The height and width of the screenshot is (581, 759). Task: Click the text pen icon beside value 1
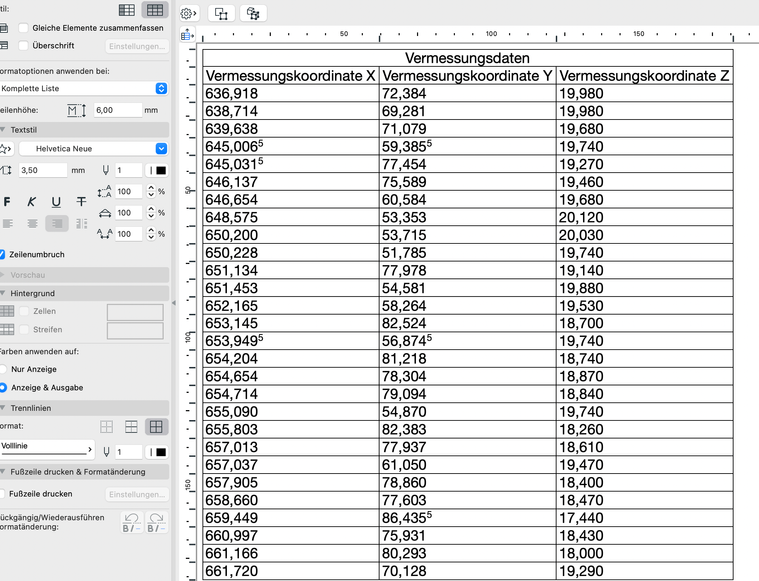point(106,170)
